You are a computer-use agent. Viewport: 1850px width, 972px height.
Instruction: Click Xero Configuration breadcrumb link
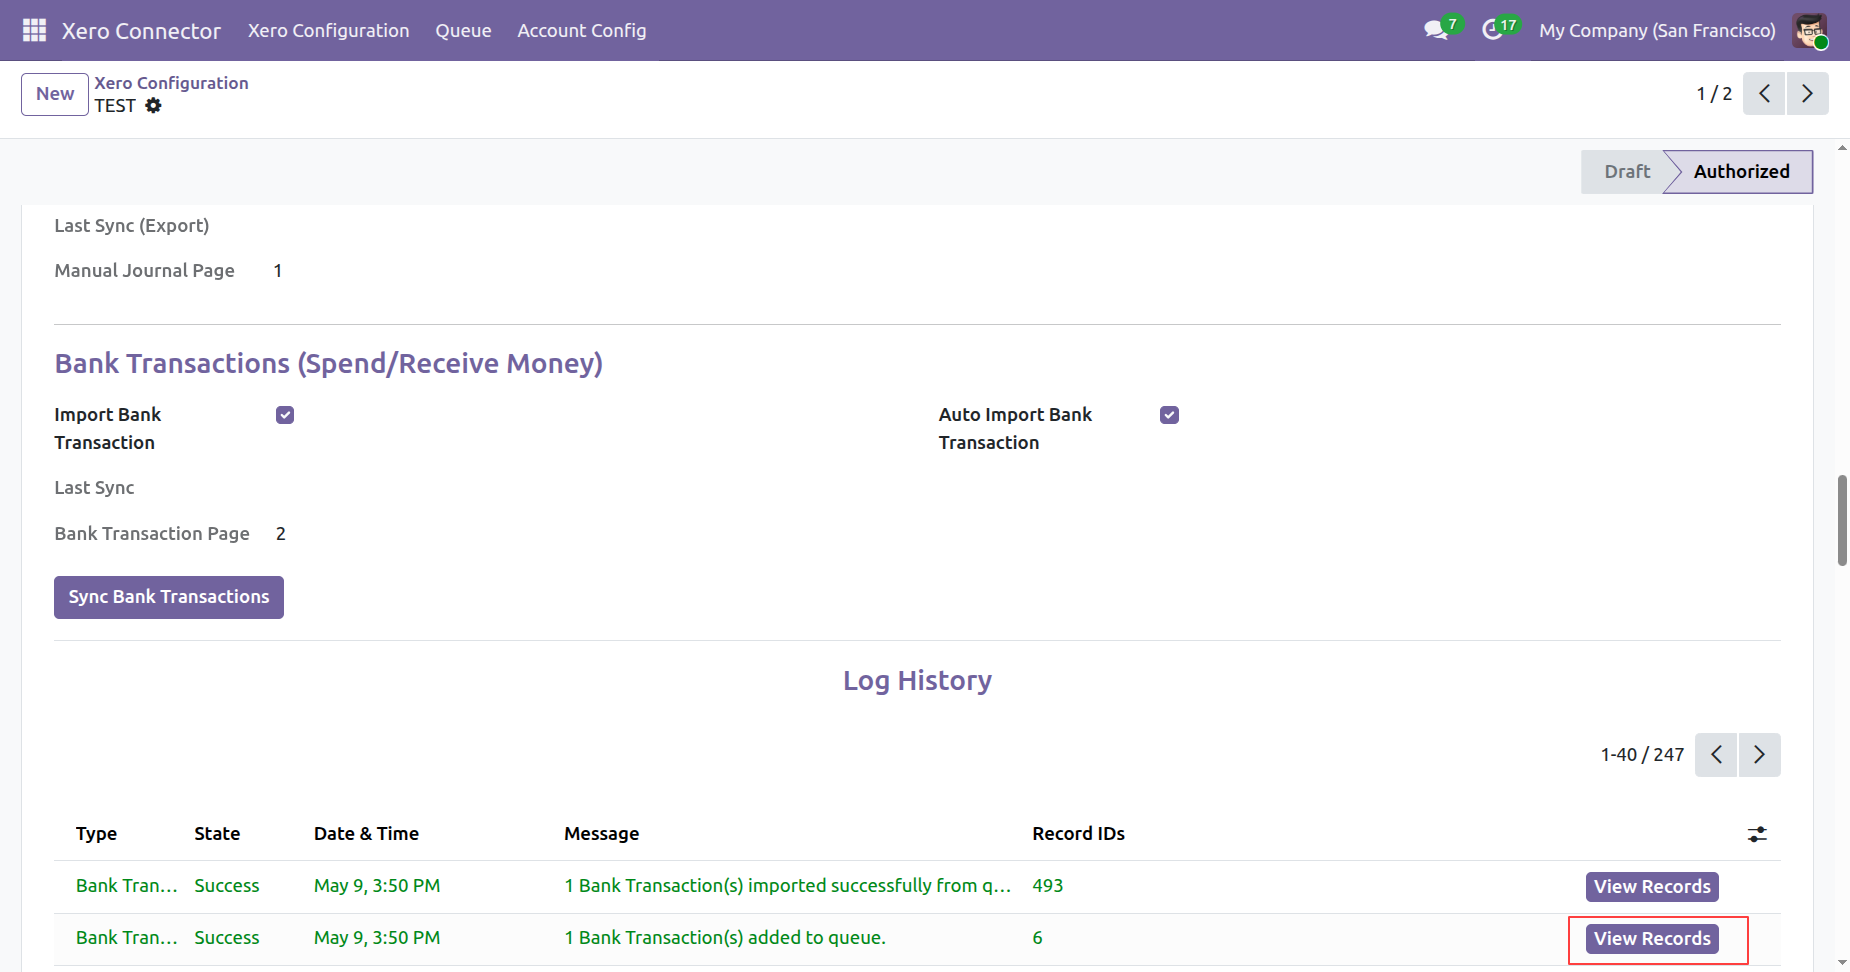pos(171,83)
